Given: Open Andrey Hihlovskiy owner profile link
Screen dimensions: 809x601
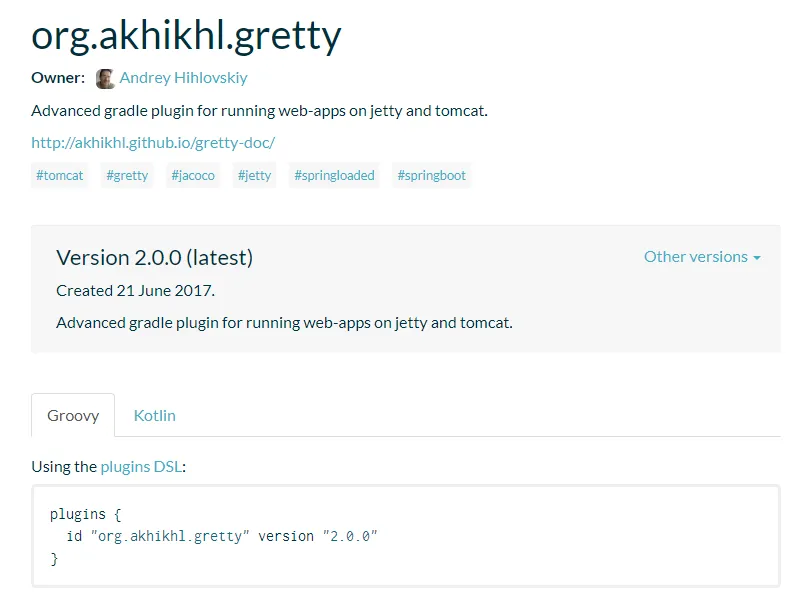Looking at the screenshot, I should [183, 77].
